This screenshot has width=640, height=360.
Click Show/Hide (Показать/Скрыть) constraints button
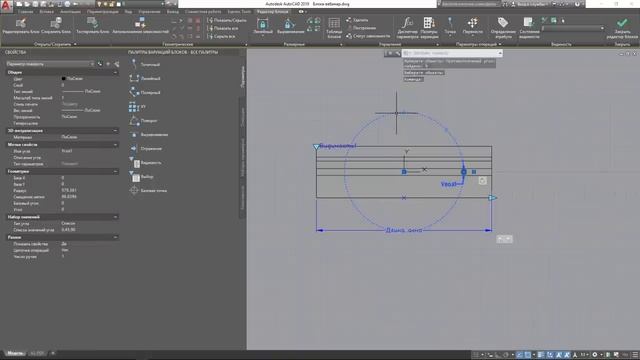coord(227,20)
